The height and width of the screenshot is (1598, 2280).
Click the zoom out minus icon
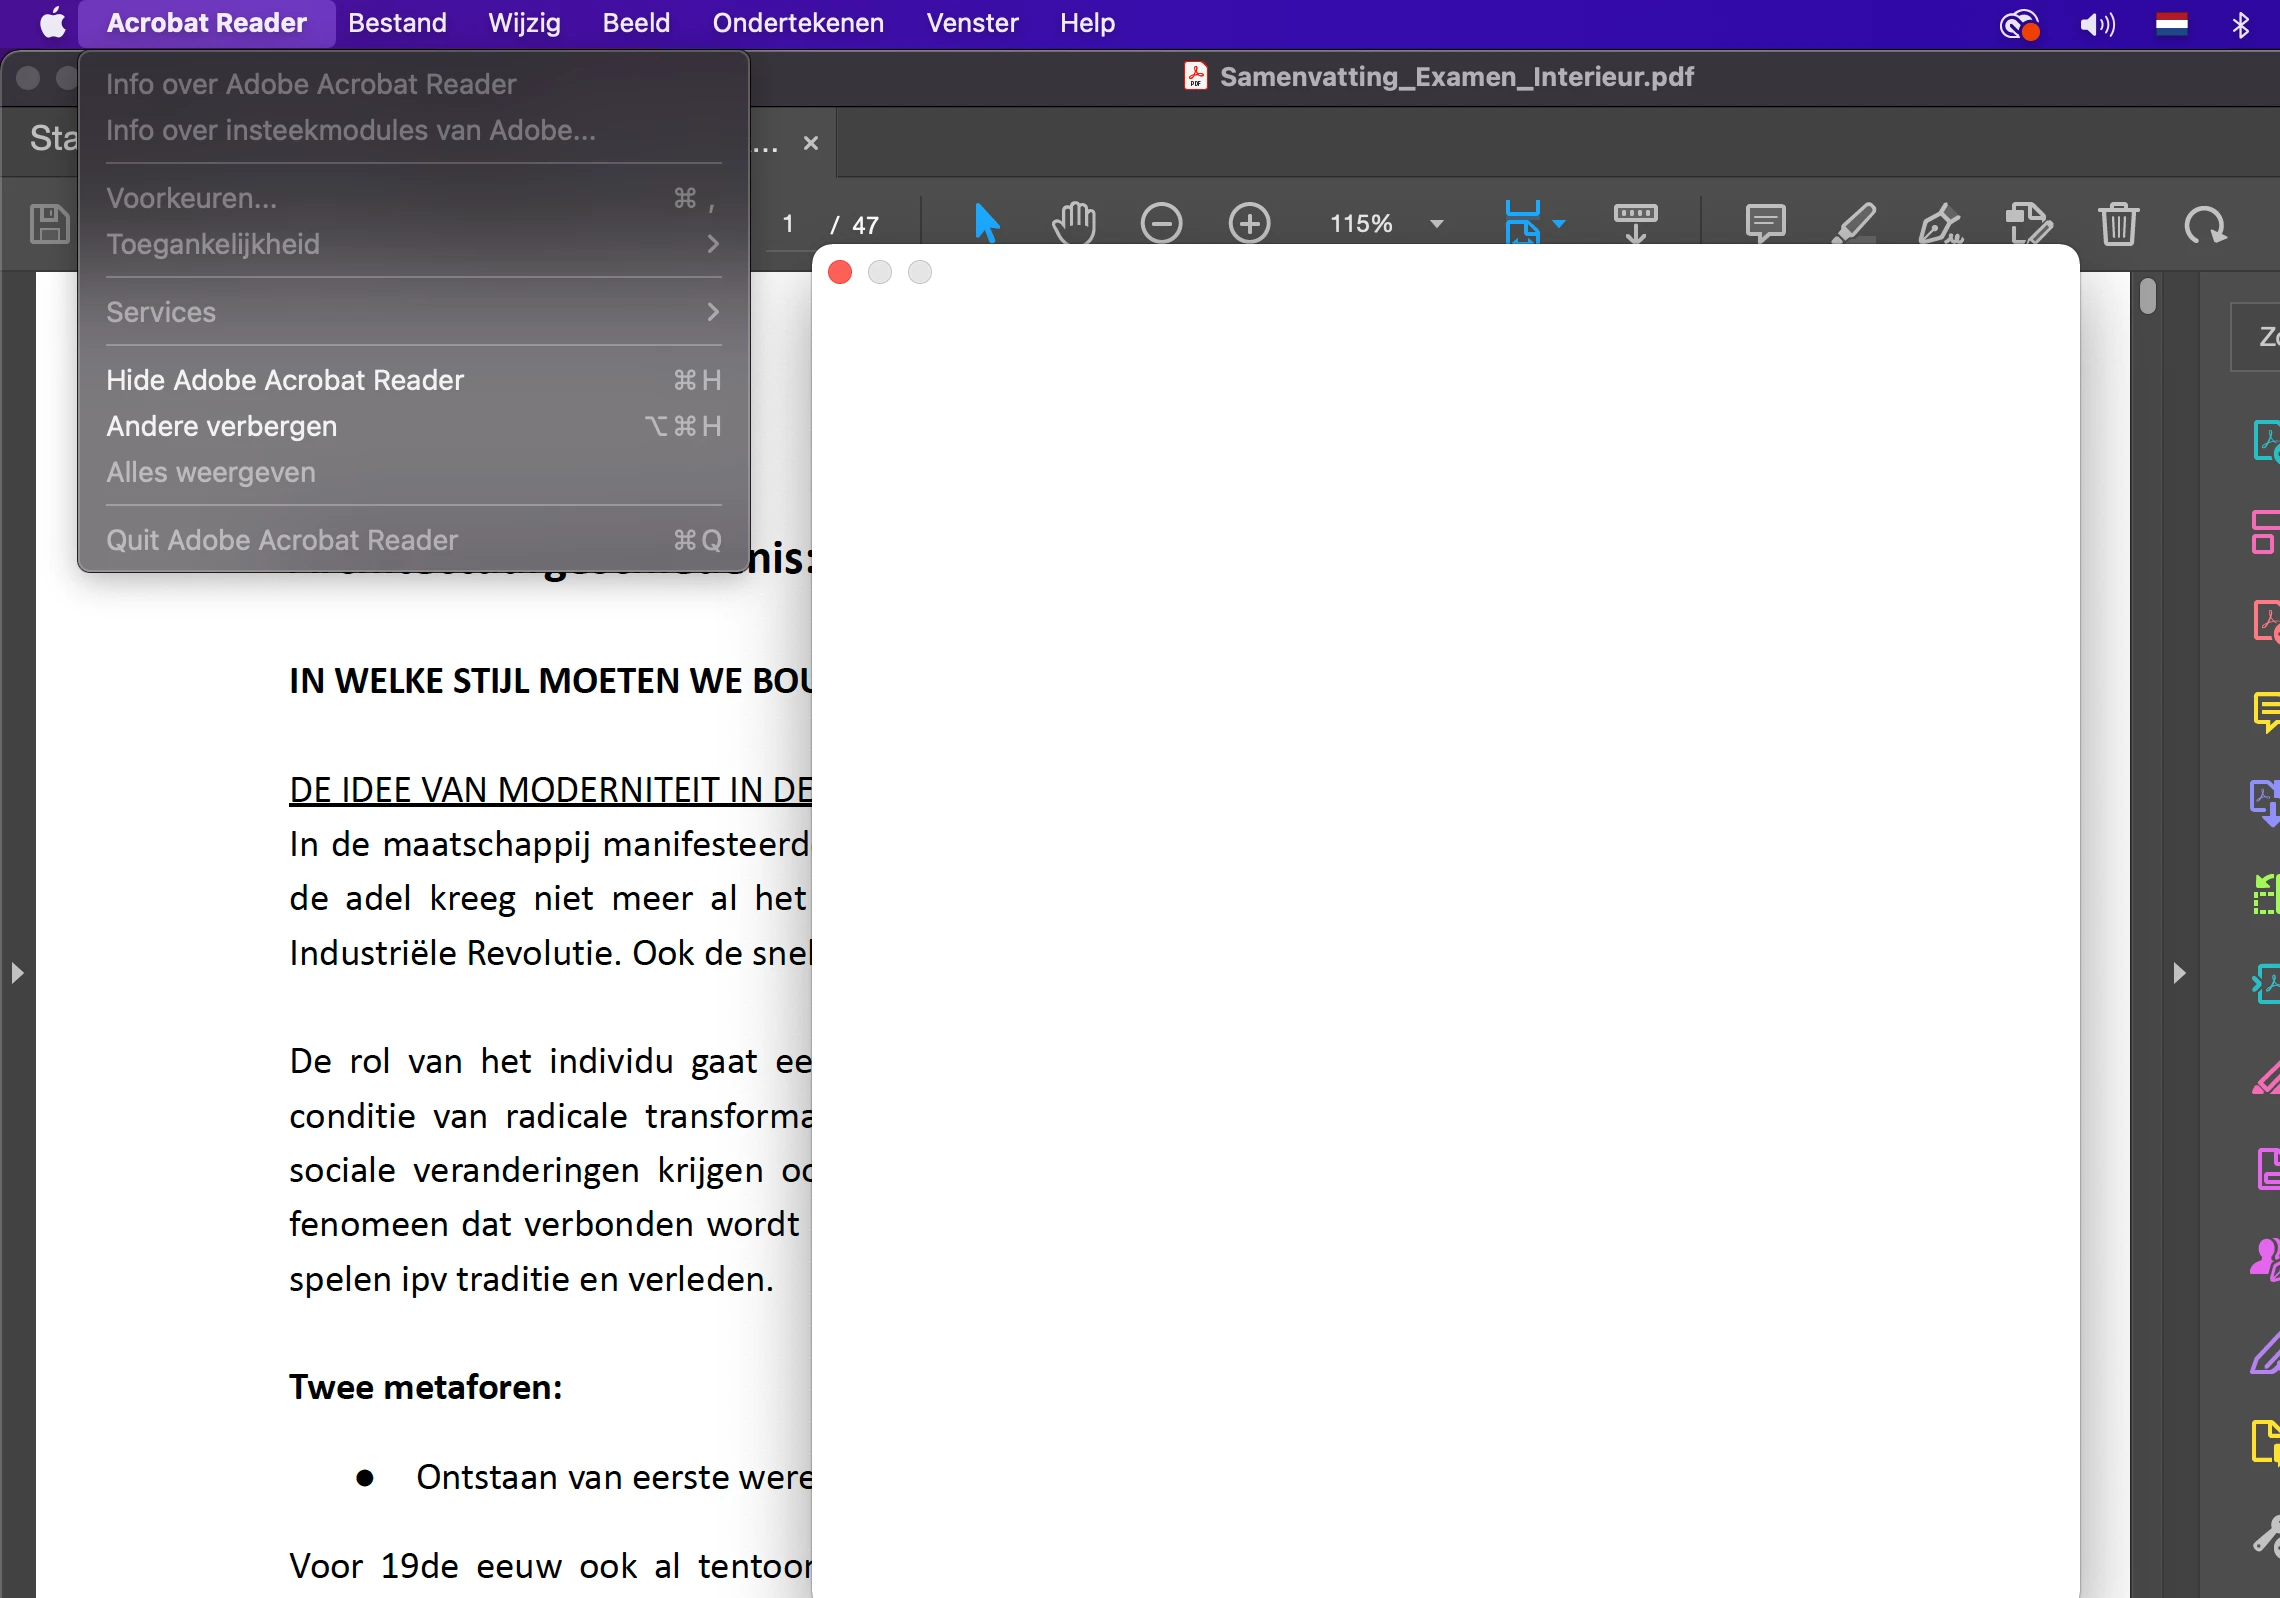1161,223
